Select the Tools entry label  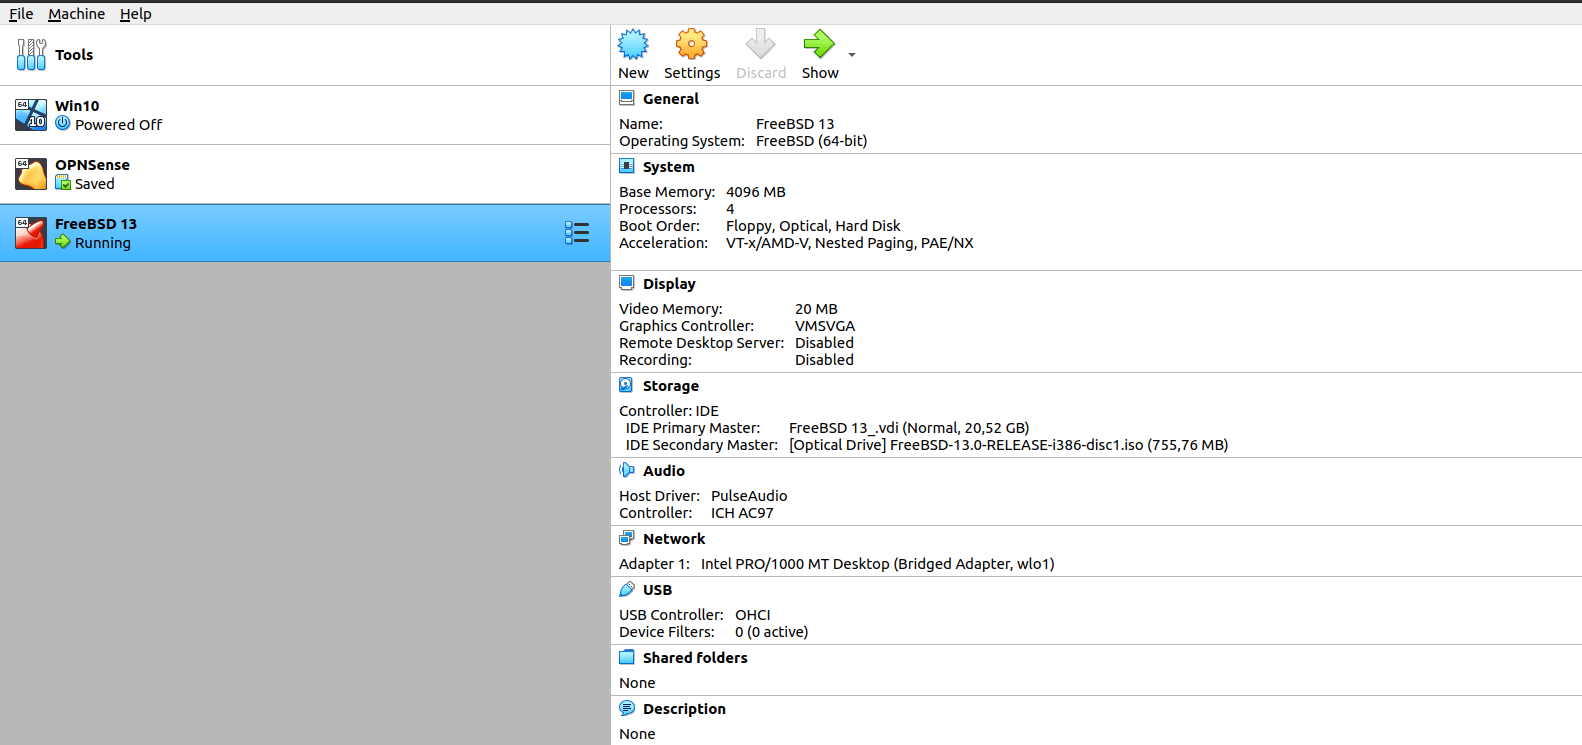[x=74, y=55]
